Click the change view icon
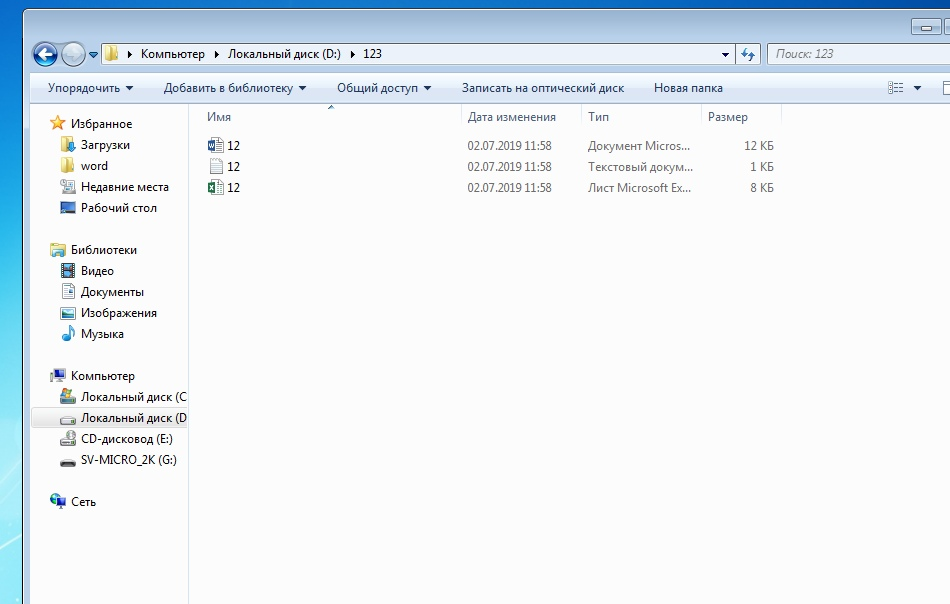The width and height of the screenshot is (950, 604). [x=895, y=88]
